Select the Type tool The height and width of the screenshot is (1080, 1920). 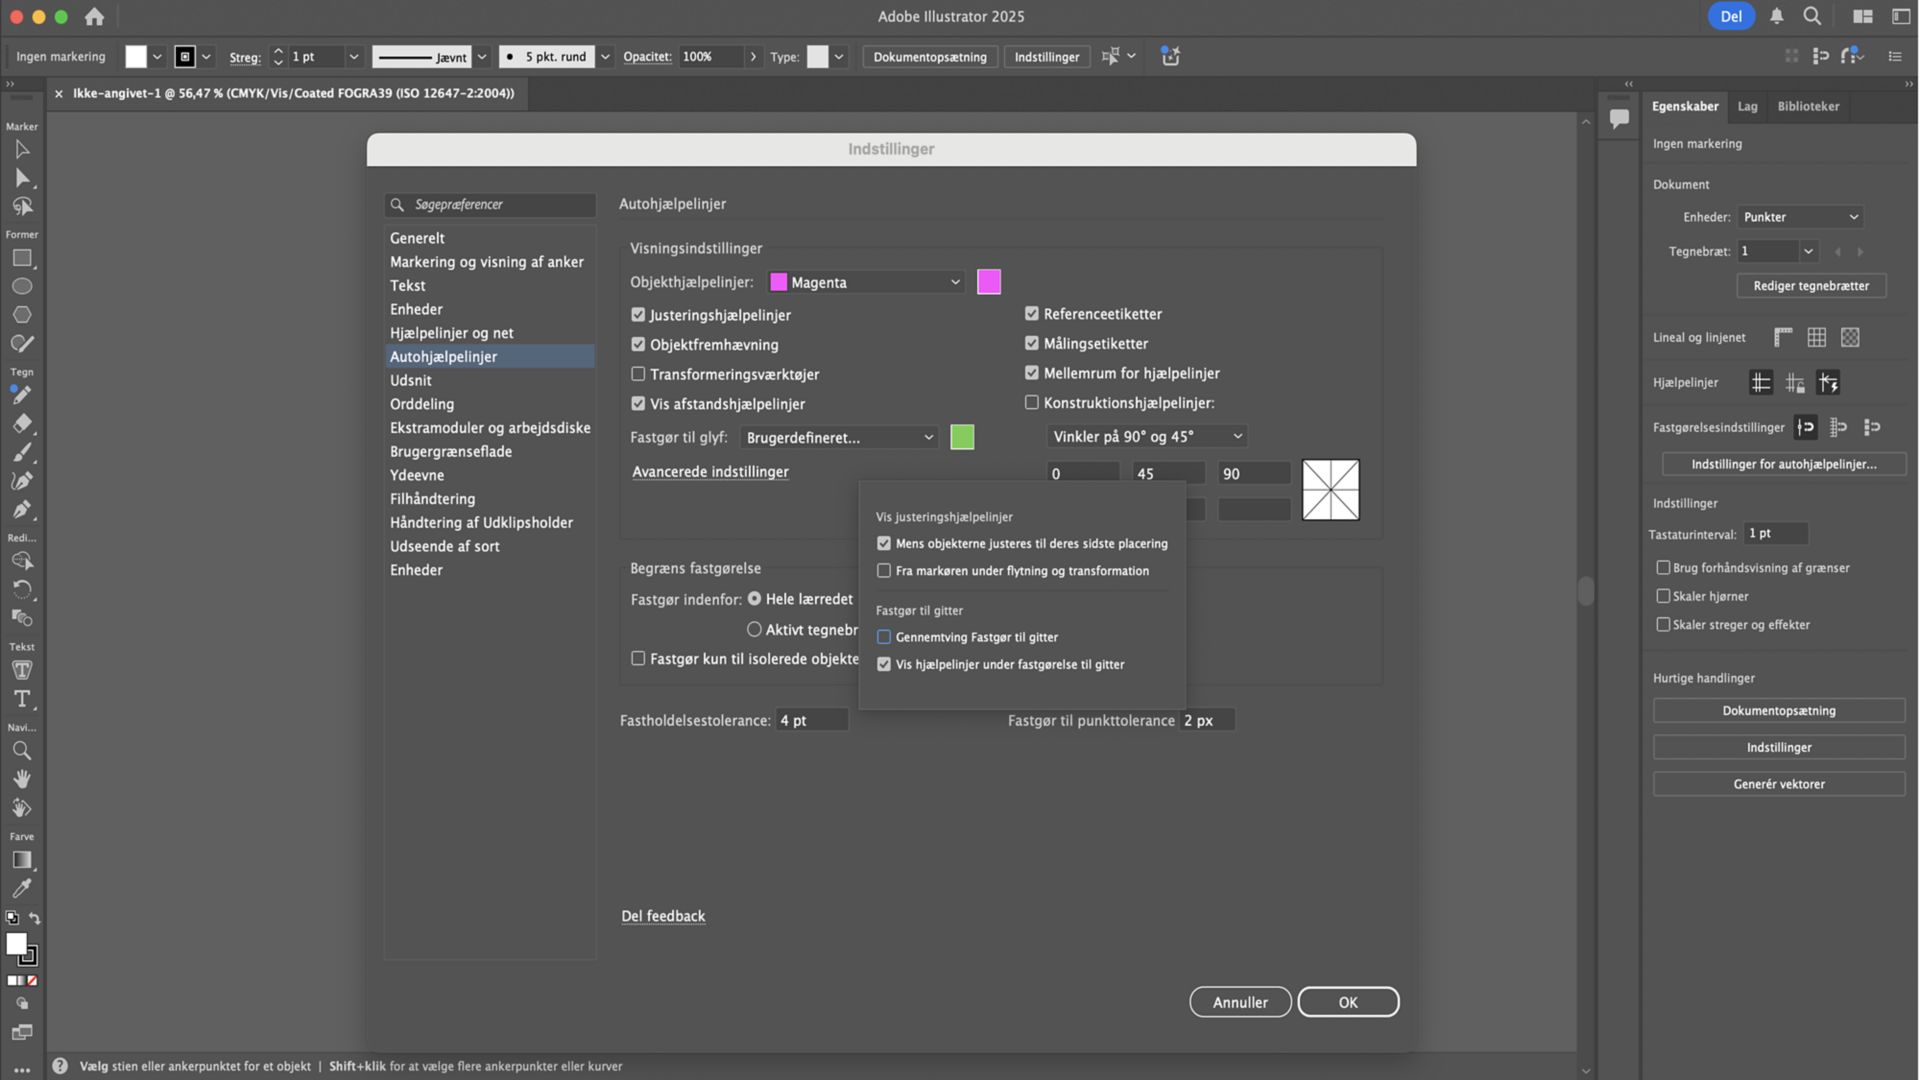(x=22, y=699)
